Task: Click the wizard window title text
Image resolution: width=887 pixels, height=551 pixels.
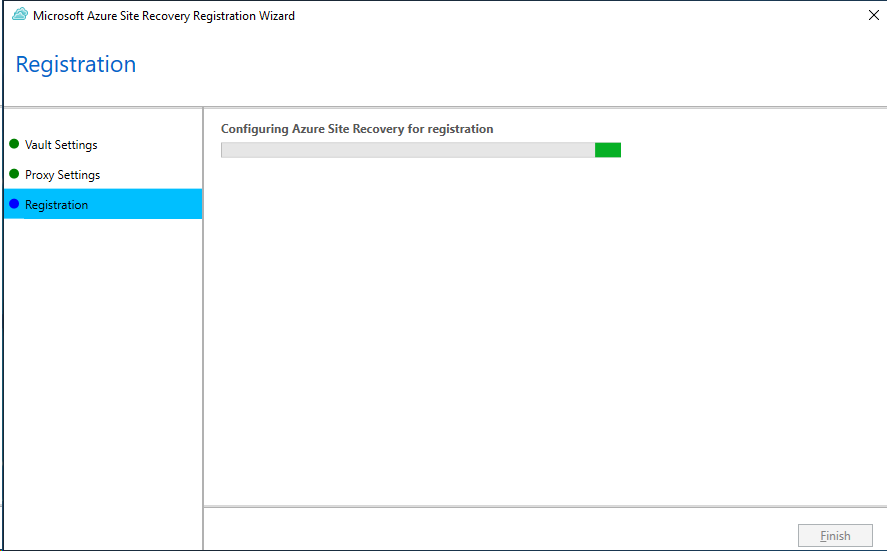Action: click(164, 16)
